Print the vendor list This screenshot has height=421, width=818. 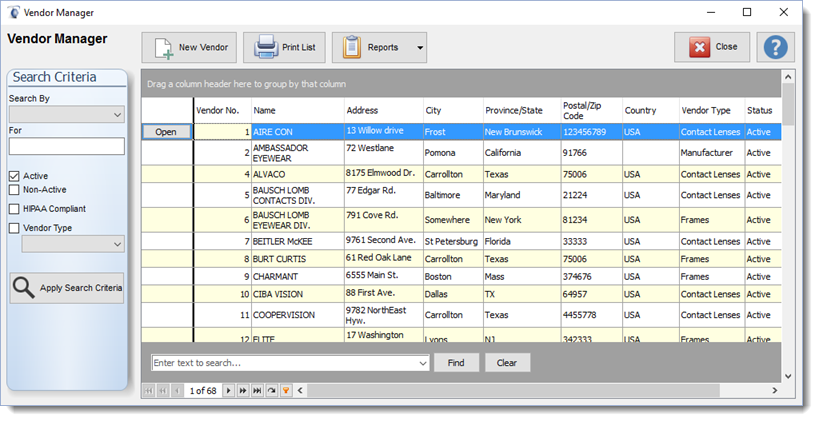(284, 47)
